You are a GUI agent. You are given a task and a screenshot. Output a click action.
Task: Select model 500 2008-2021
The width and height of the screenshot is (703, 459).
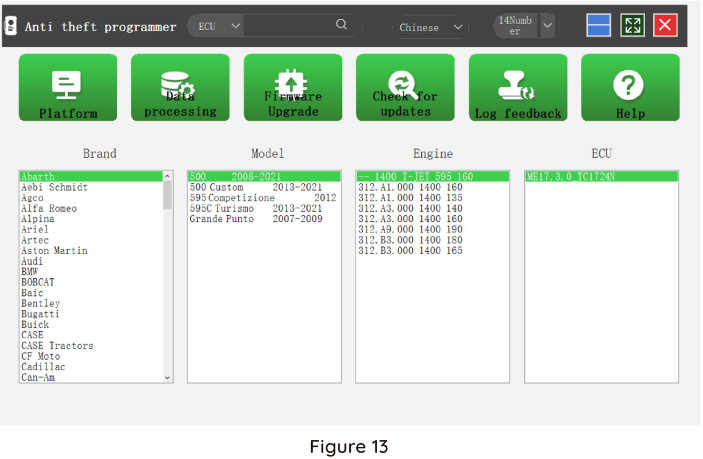264,176
